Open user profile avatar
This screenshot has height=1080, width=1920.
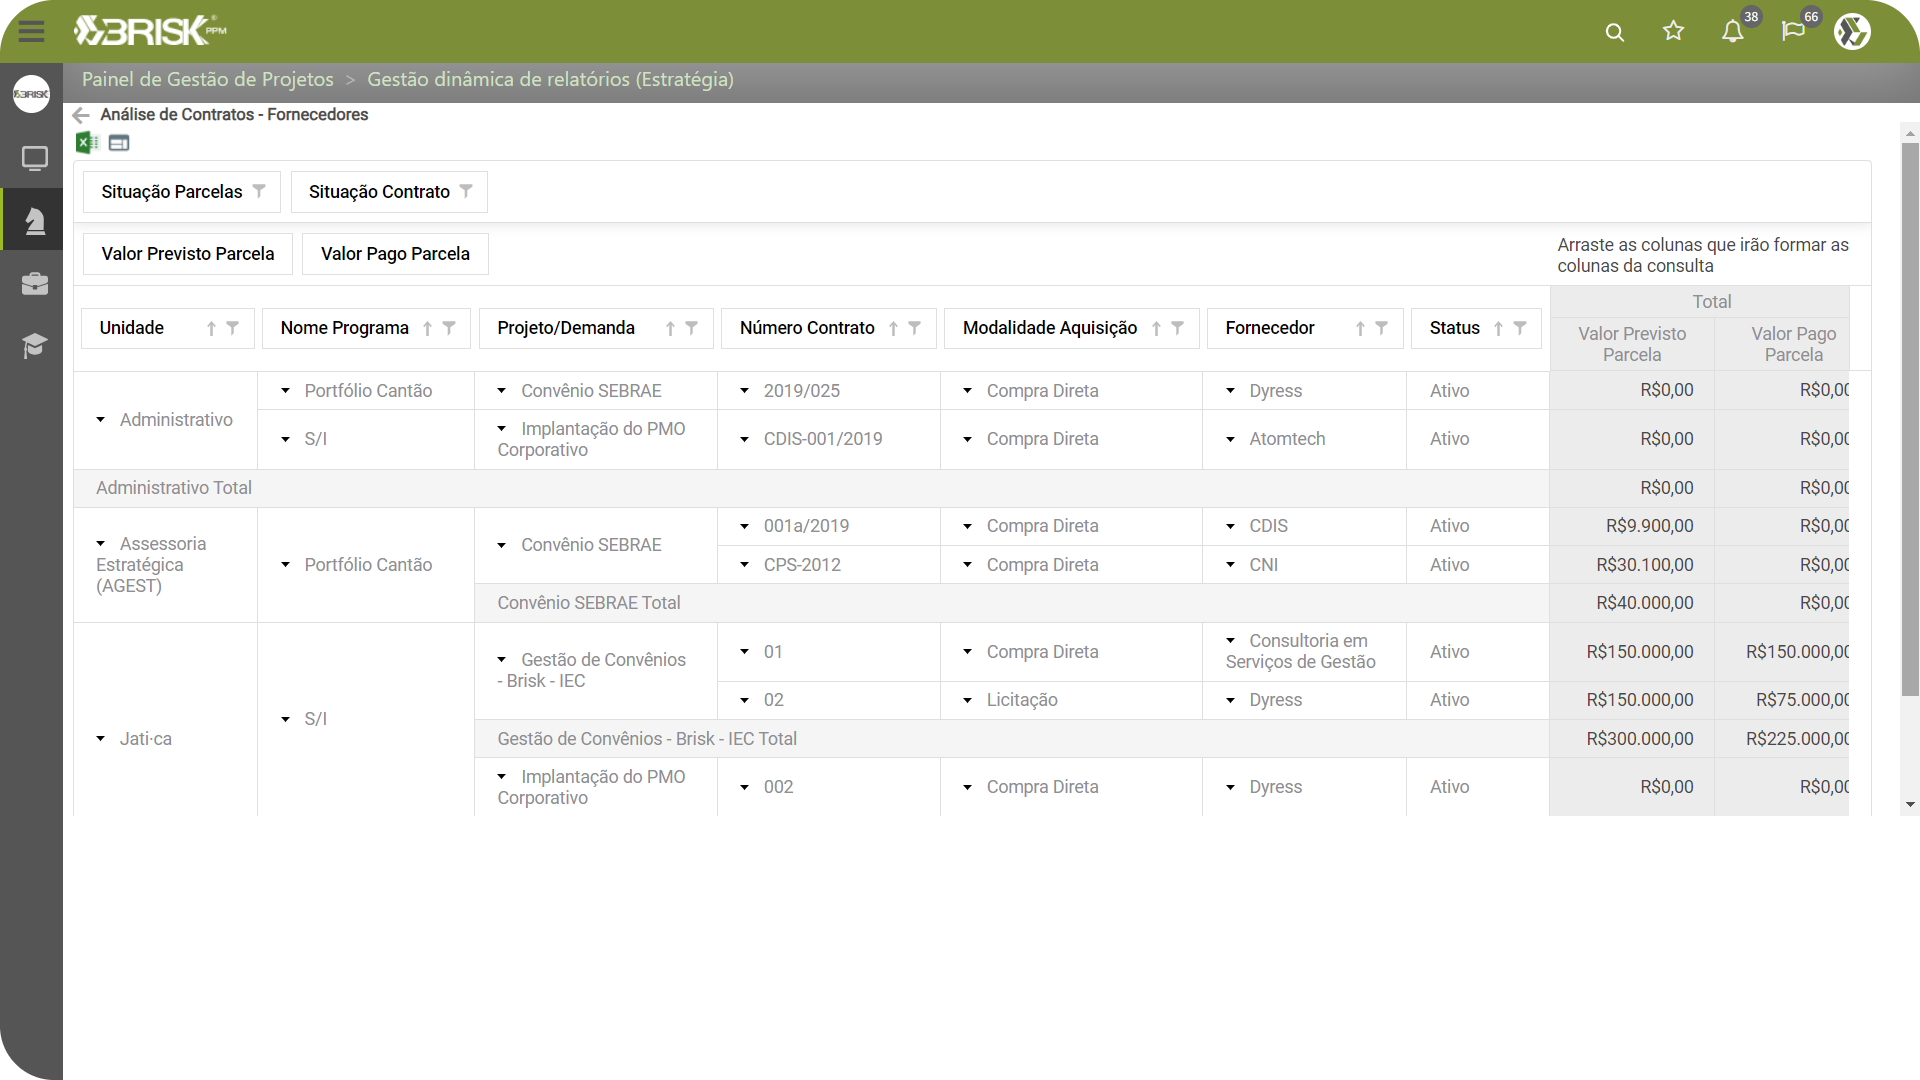click(1852, 31)
